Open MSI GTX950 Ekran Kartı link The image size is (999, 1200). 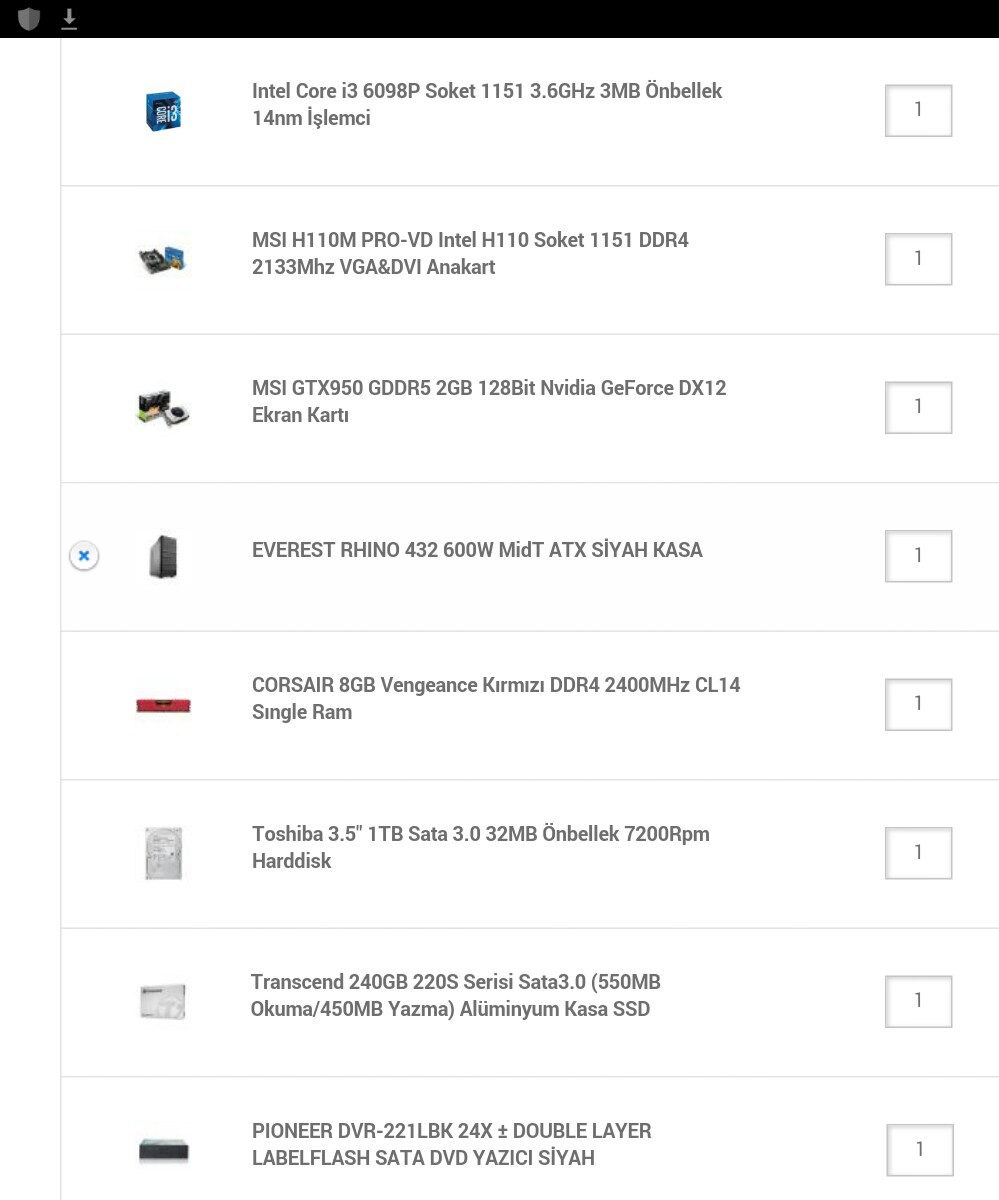point(489,401)
